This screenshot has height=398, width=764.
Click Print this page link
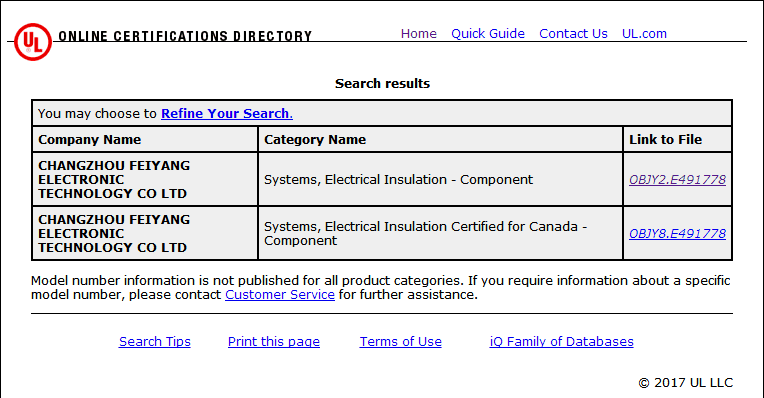(274, 341)
